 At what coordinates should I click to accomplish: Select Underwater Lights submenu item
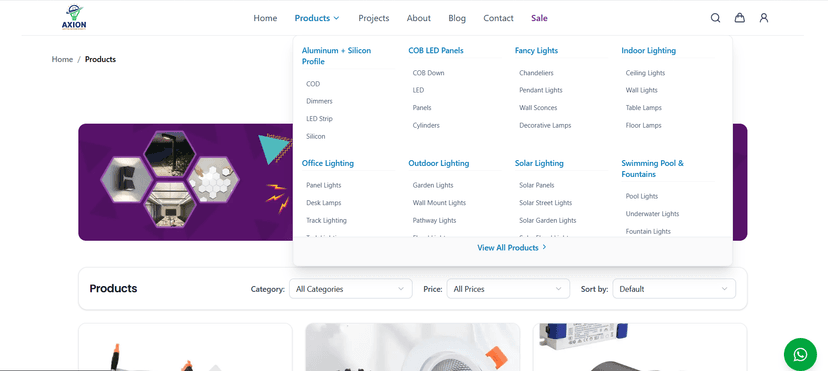(652, 214)
